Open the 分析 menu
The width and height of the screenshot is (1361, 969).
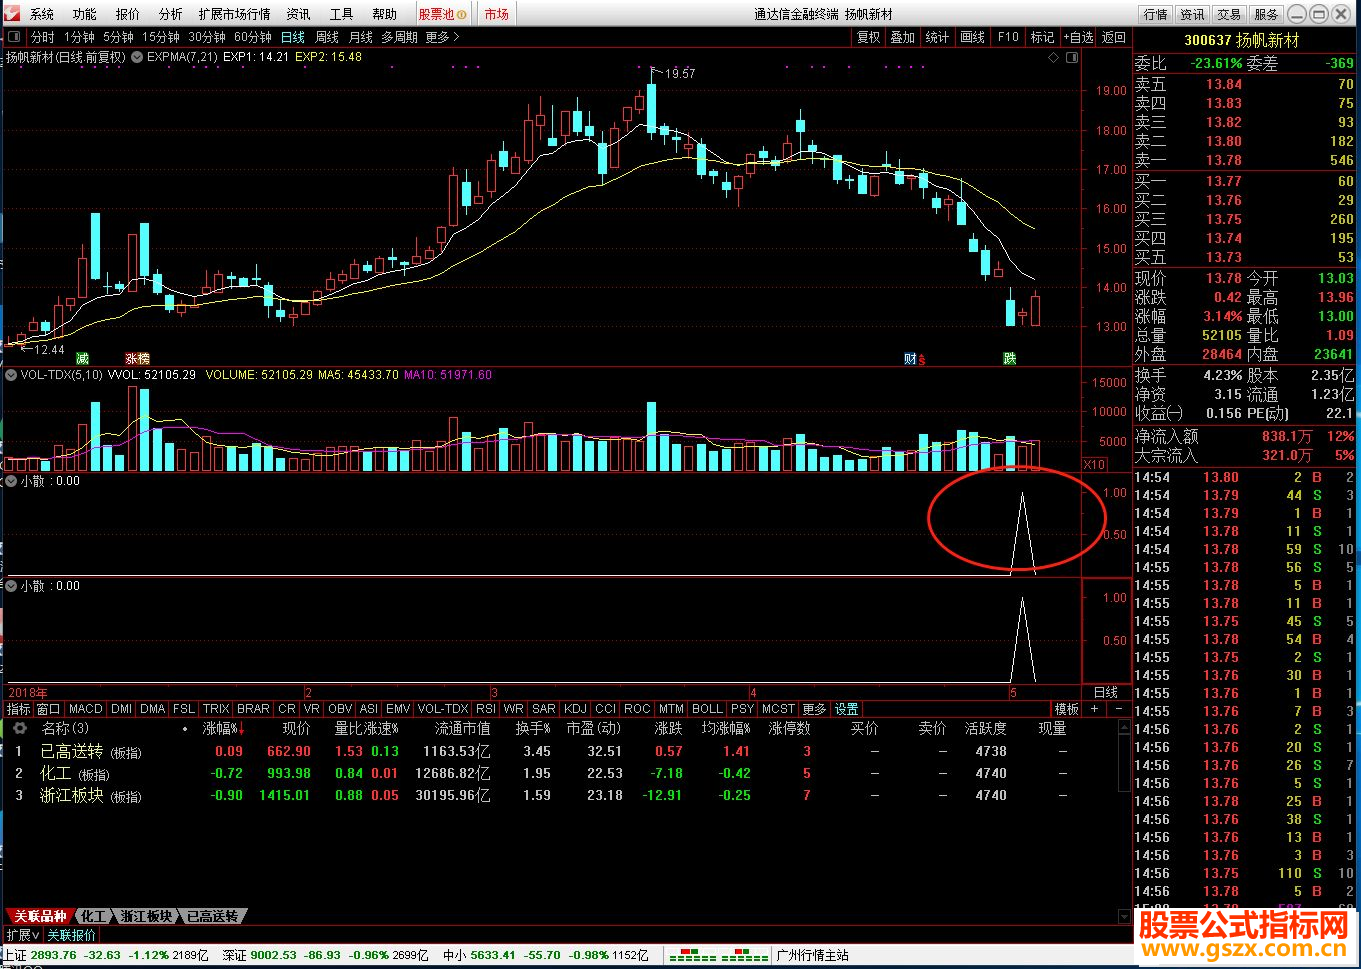pyautogui.click(x=171, y=14)
